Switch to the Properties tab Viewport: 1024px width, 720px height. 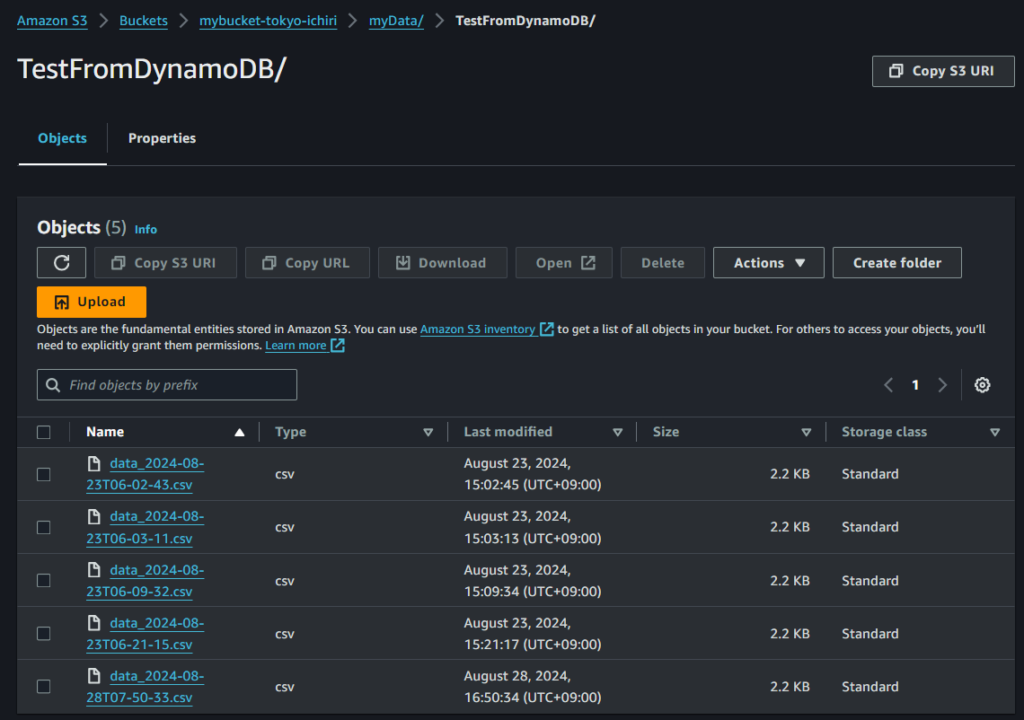pos(162,138)
